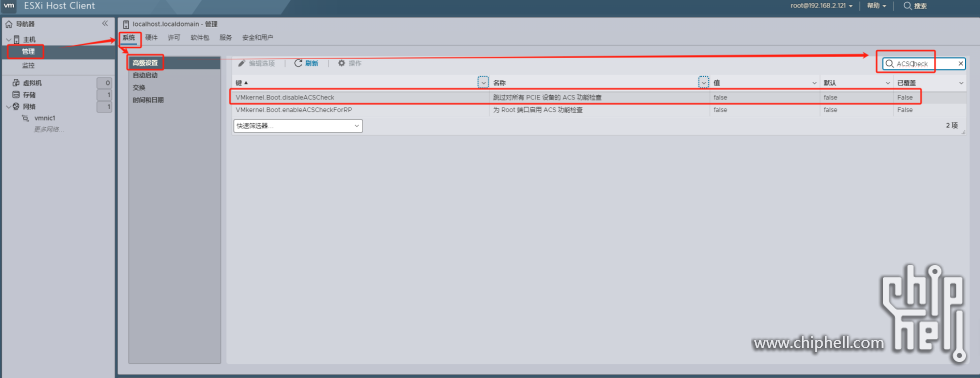Open the 快速筛选器 quick filter combo box

click(x=298, y=126)
